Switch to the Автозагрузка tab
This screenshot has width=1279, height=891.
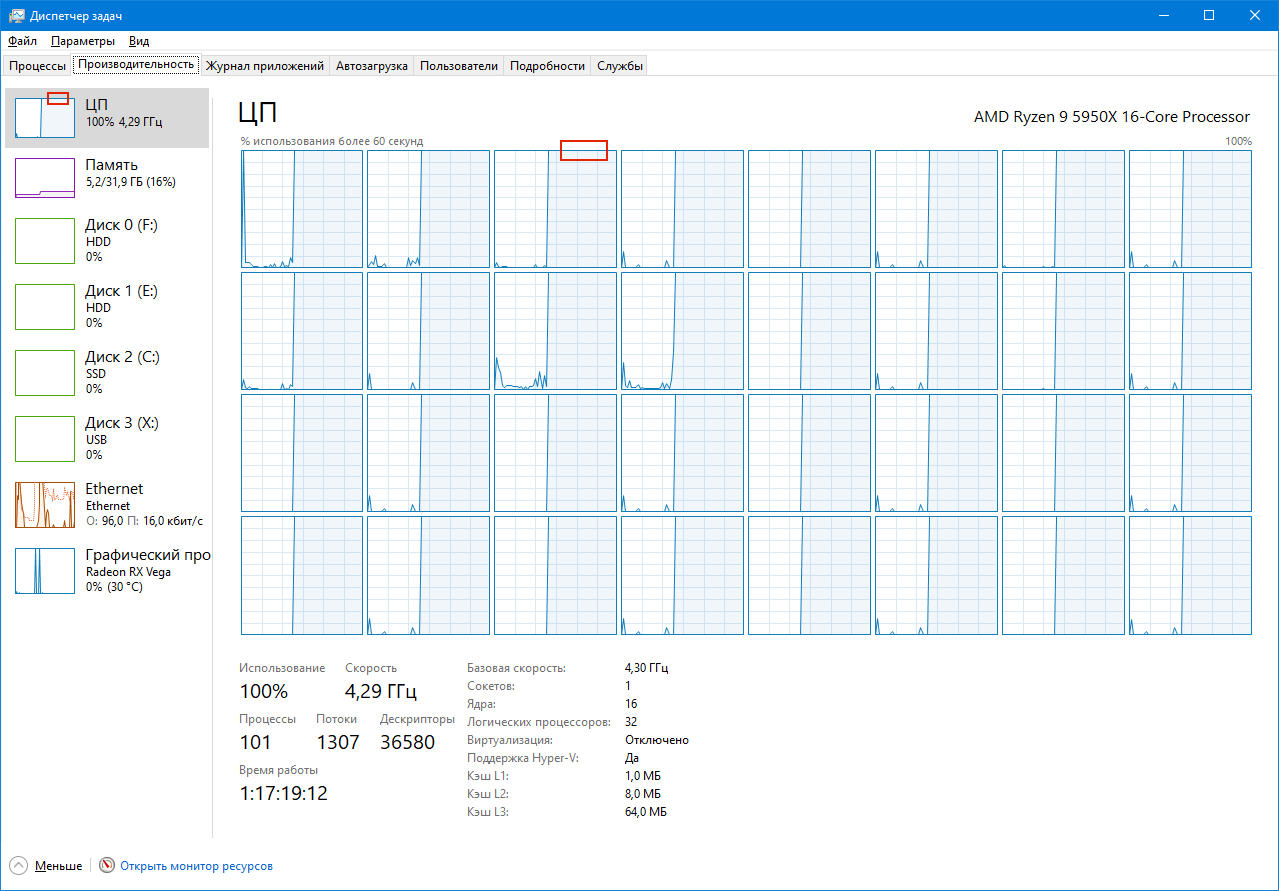pos(372,65)
